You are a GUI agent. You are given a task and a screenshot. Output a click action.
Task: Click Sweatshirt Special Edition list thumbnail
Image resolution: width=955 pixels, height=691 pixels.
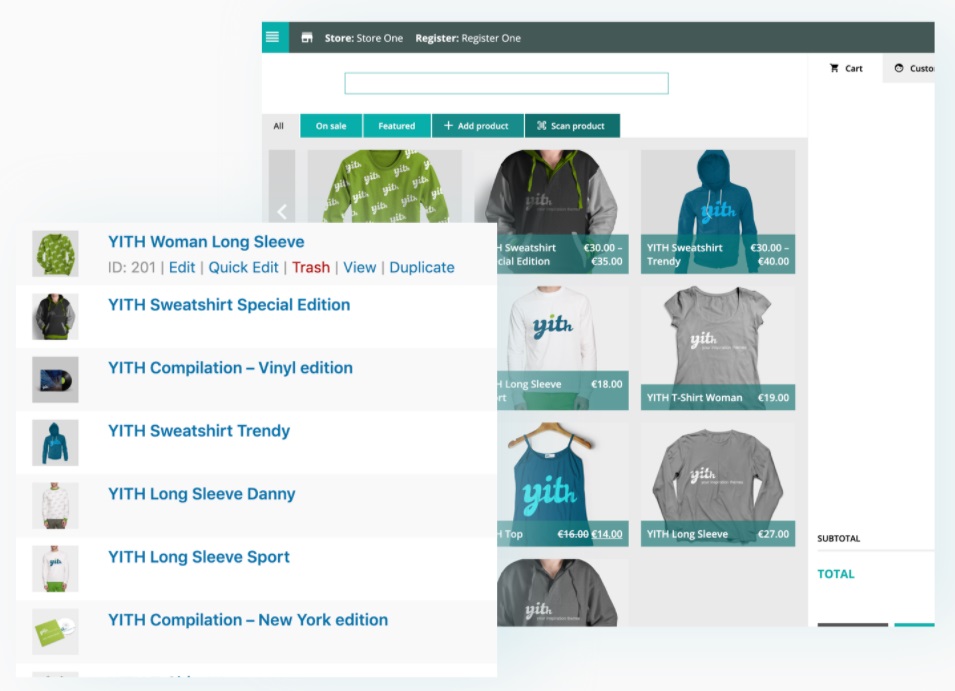(x=55, y=317)
